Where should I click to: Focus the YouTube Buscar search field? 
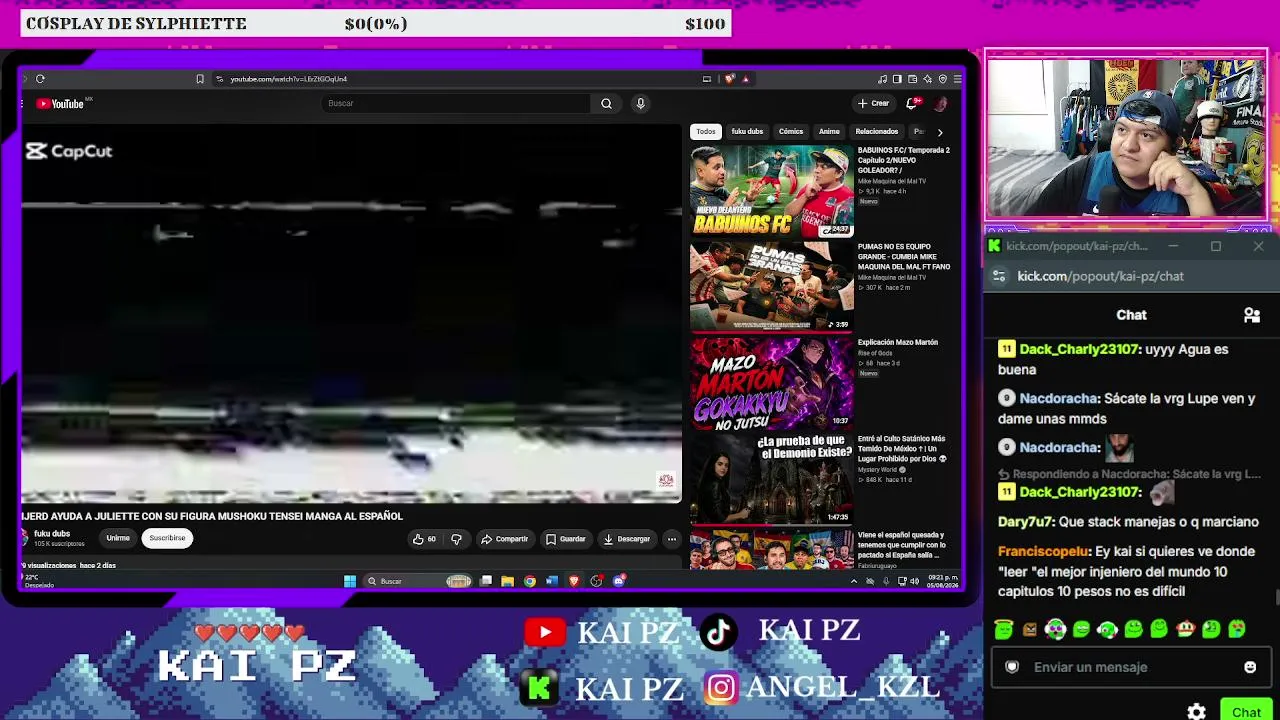pos(455,103)
